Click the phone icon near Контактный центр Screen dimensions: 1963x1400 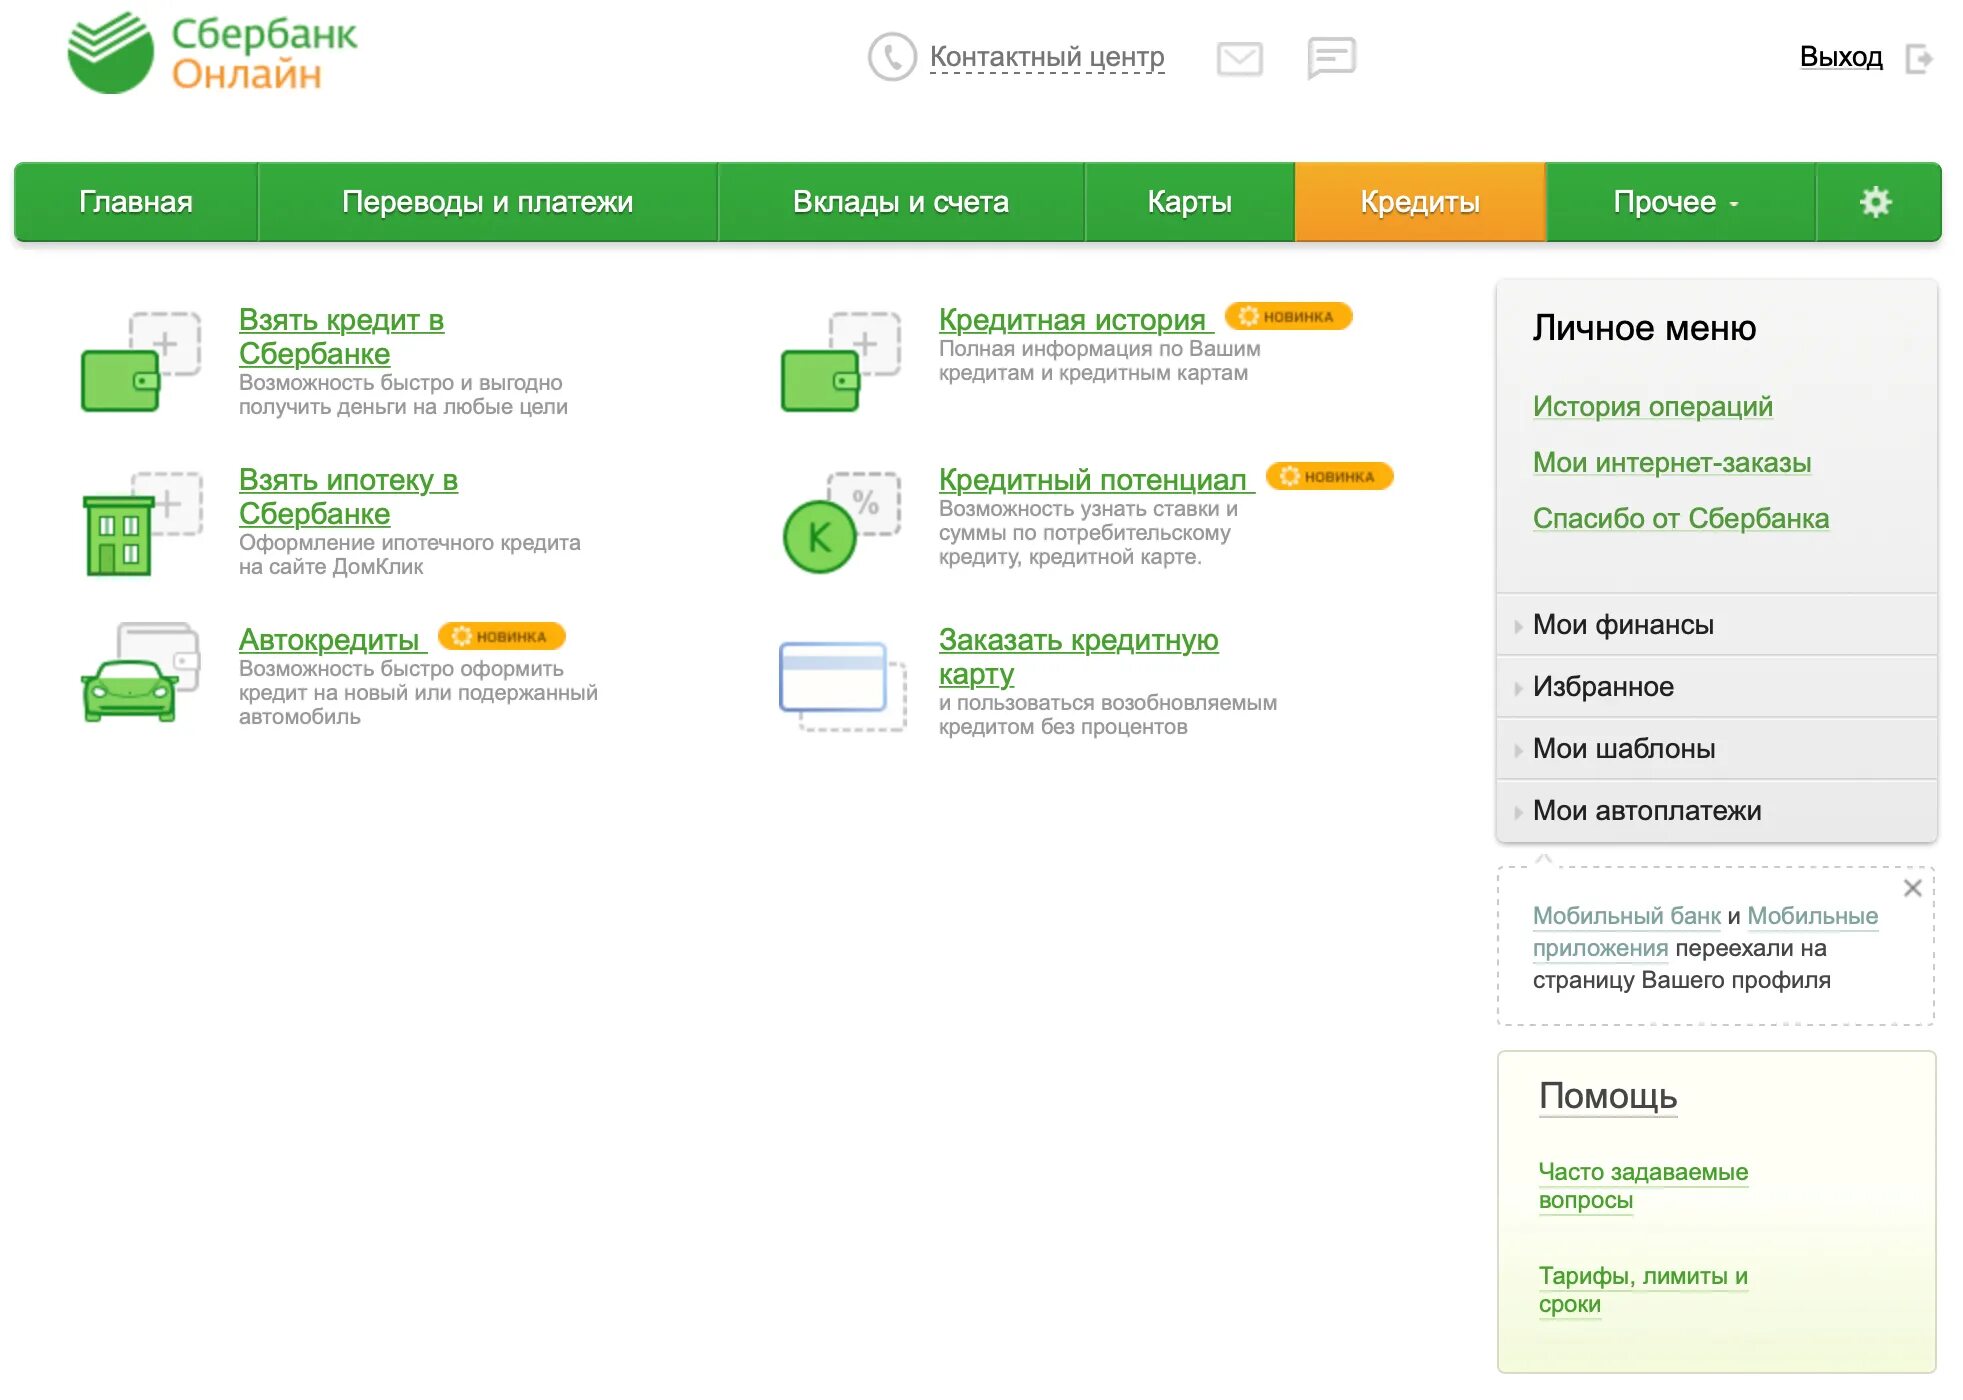click(x=892, y=57)
